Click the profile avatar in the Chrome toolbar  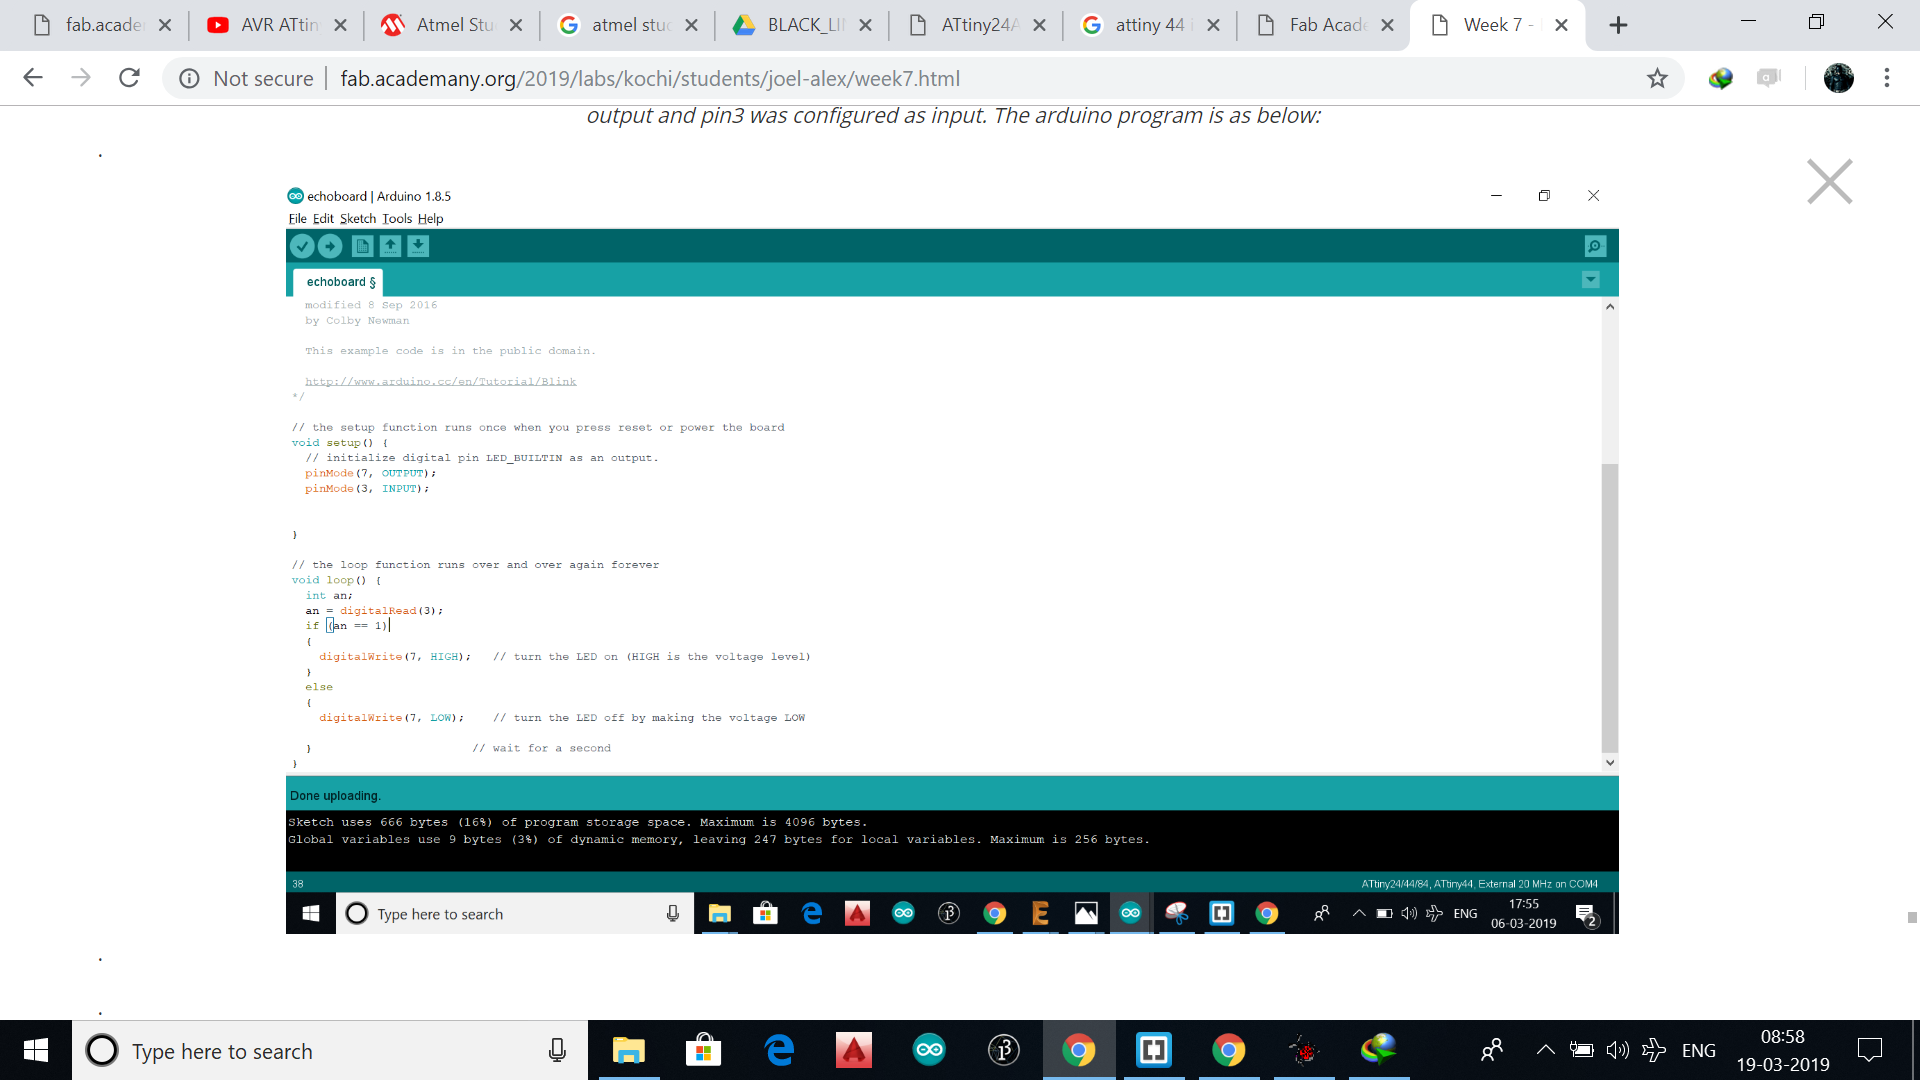[x=1838, y=78]
